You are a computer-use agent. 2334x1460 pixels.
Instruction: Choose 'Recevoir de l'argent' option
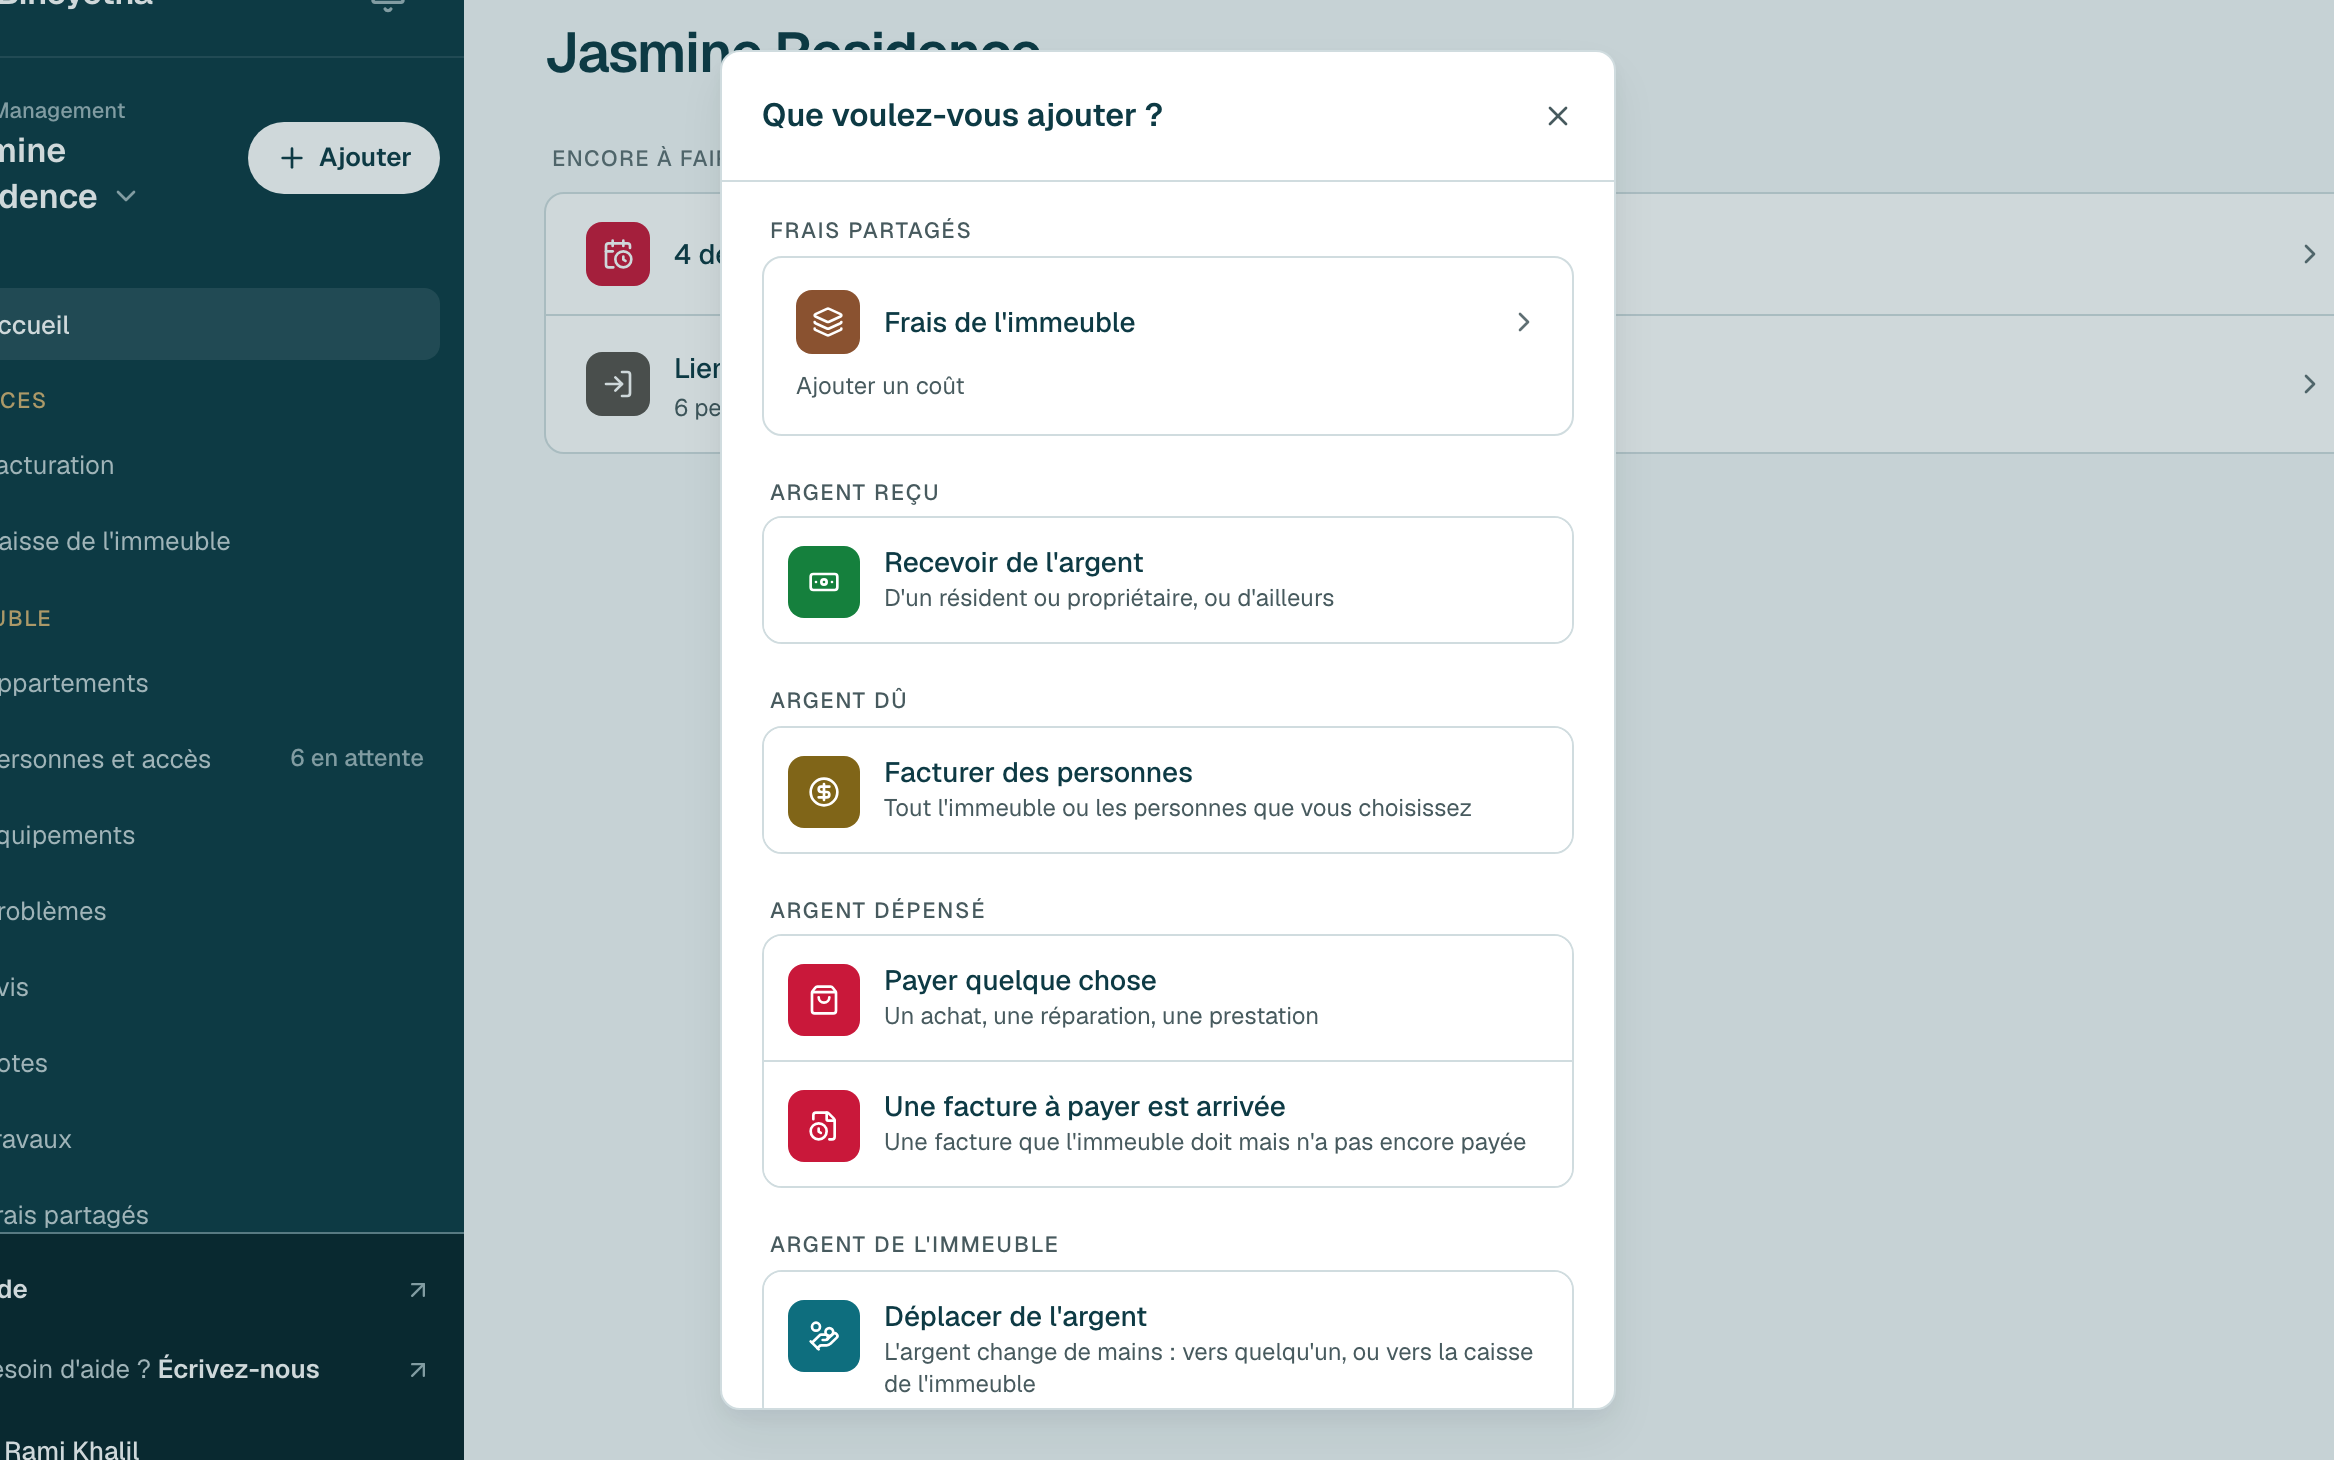pos(1168,580)
